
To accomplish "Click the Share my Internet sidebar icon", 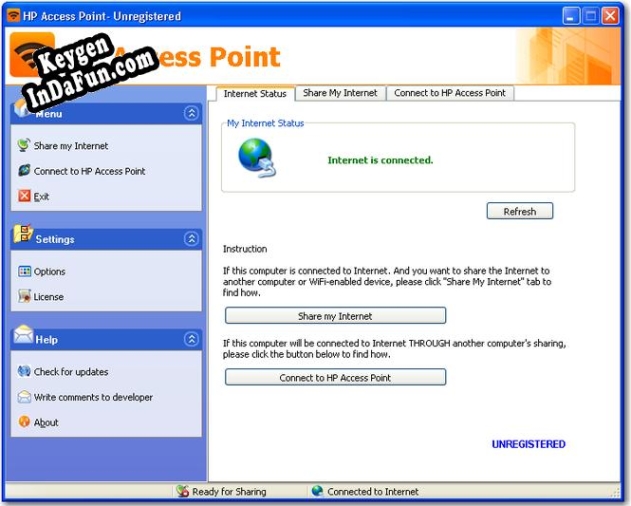I will [x=24, y=145].
